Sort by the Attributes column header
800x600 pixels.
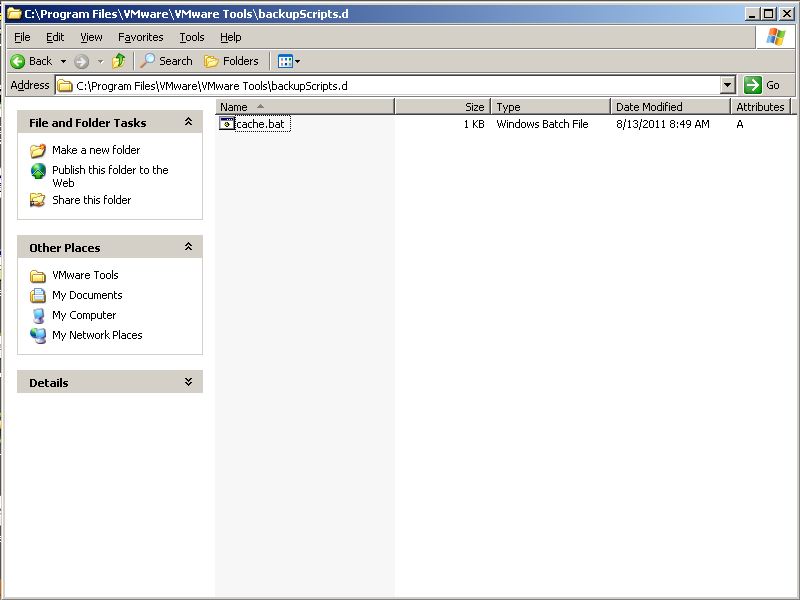click(x=760, y=107)
